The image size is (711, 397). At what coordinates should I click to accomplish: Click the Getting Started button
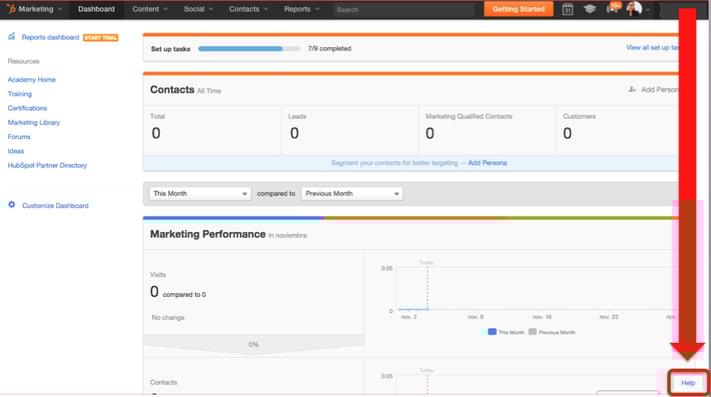[x=518, y=9]
